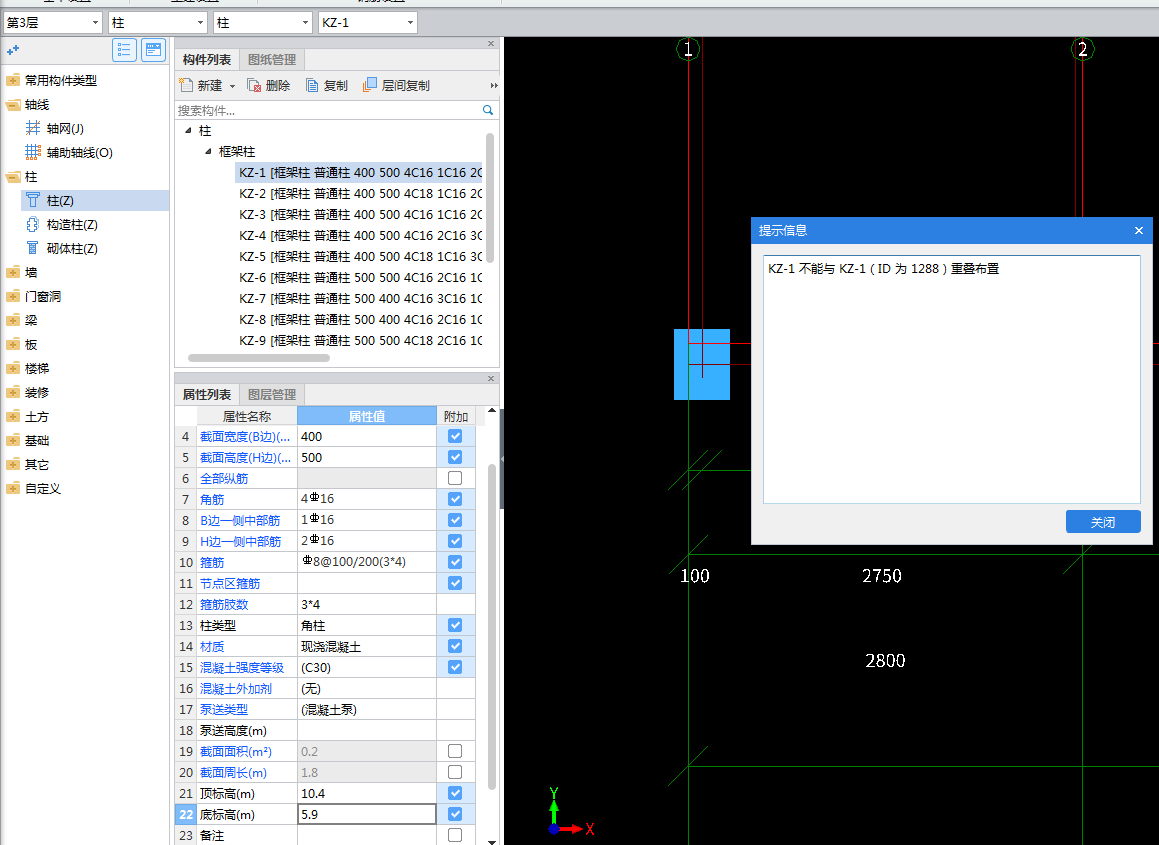Open the 新建 dropdown arrow

click(232, 86)
